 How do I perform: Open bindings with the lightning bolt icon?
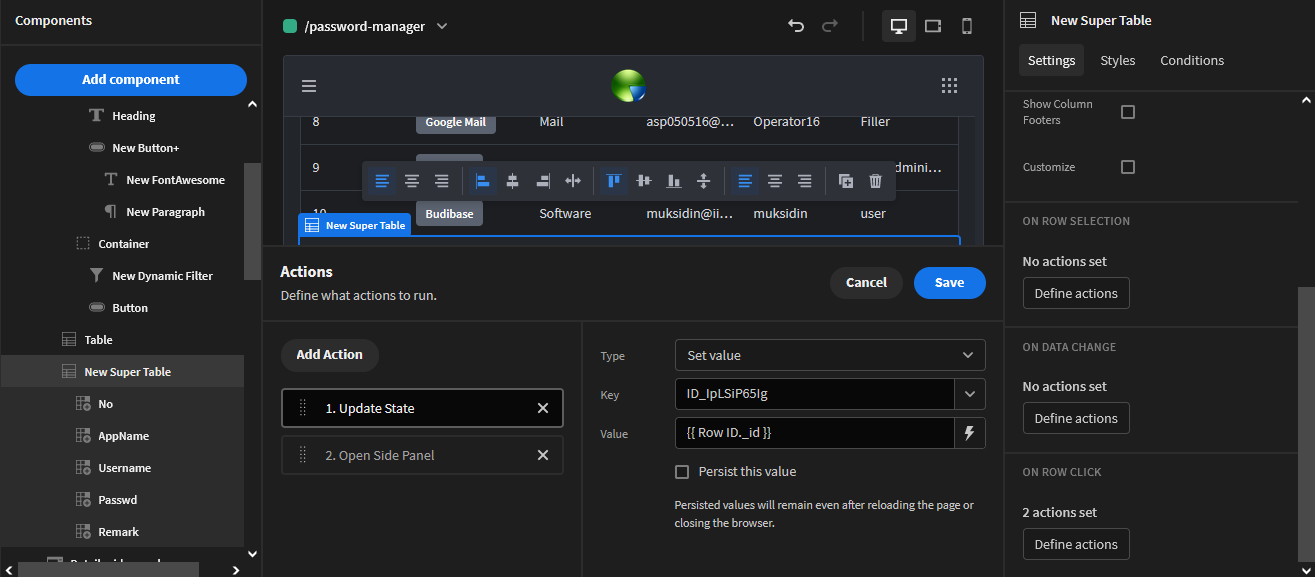click(969, 433)
